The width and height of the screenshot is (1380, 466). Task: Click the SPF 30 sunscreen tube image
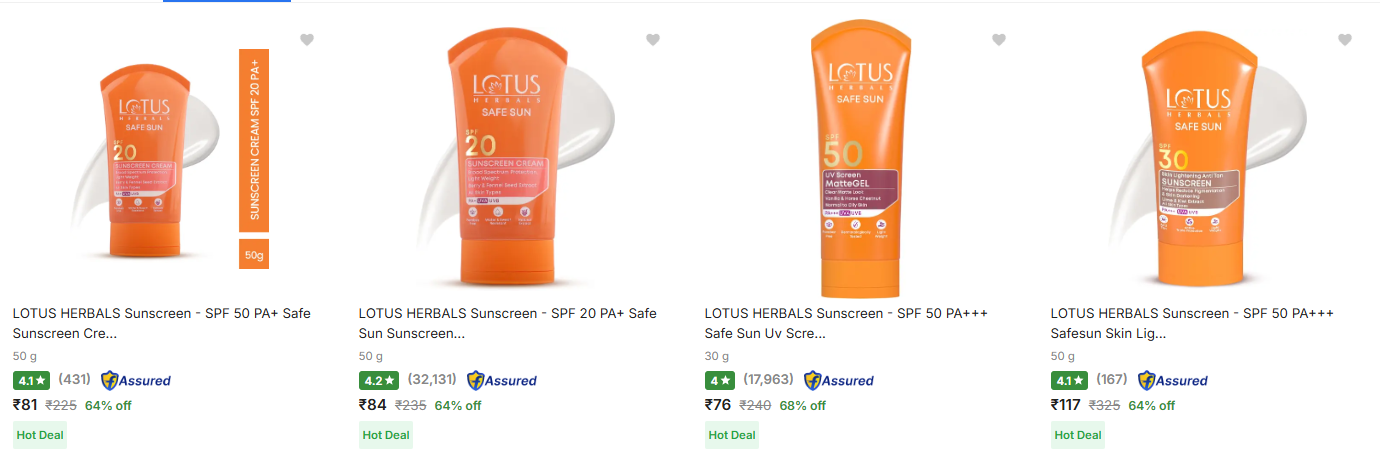pos(1200,160)
